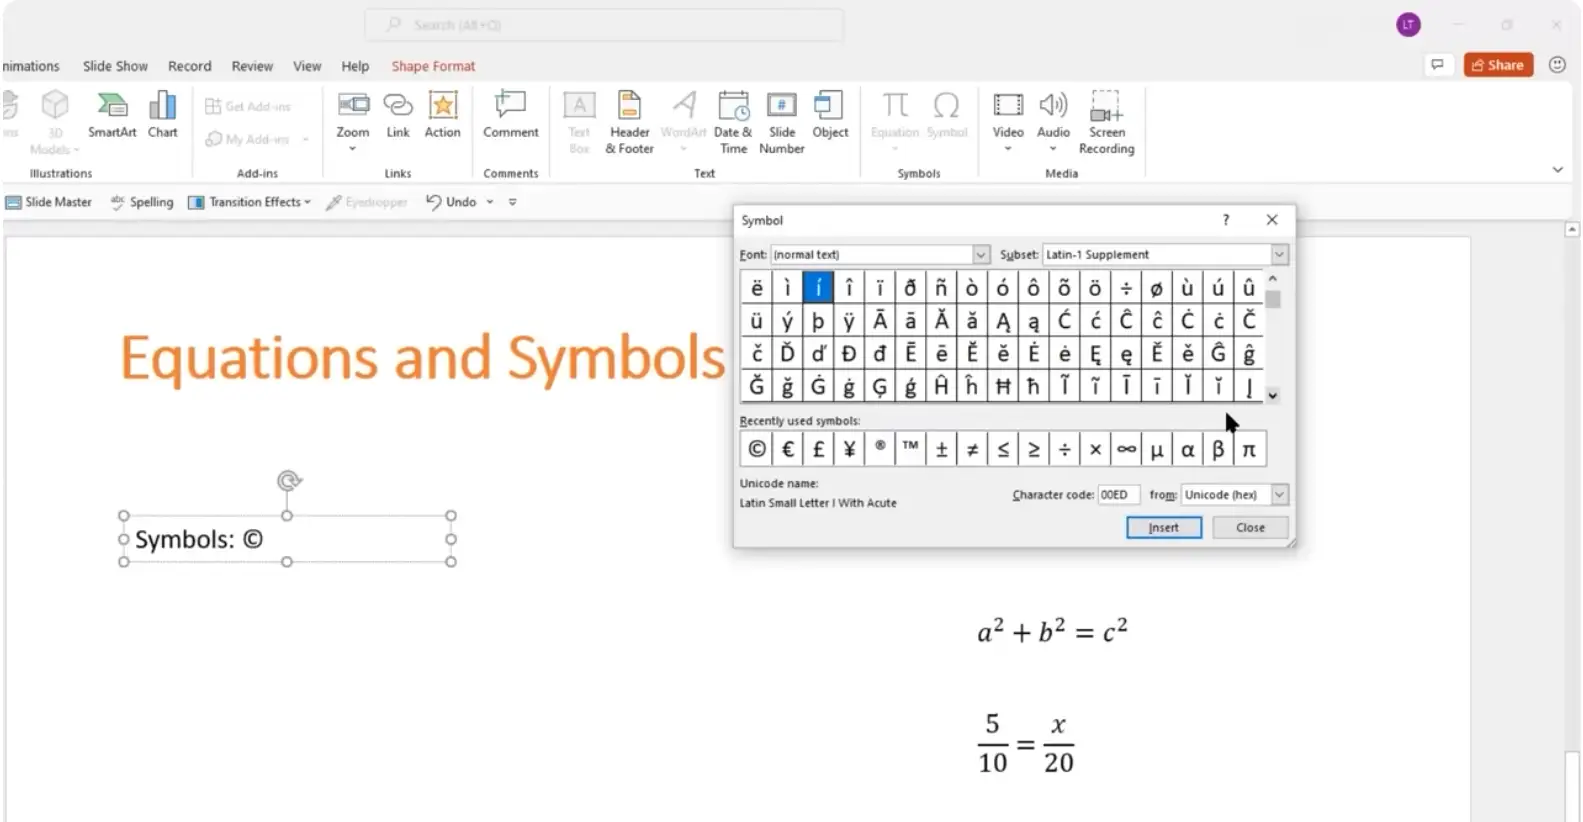Expand the Subset dropdown list
The width and height of the screenshot is (1583, 822).
(x=1278, y=255)
